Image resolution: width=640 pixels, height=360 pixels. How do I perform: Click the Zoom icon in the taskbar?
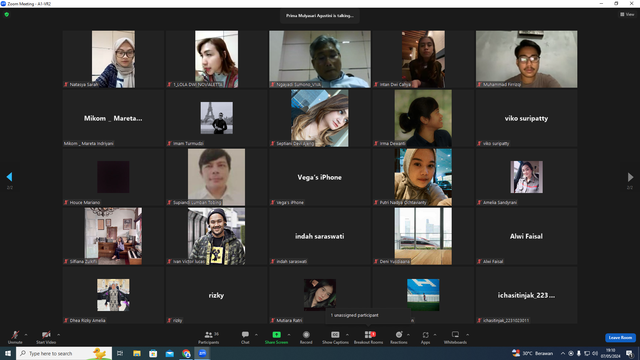[202, 353]
